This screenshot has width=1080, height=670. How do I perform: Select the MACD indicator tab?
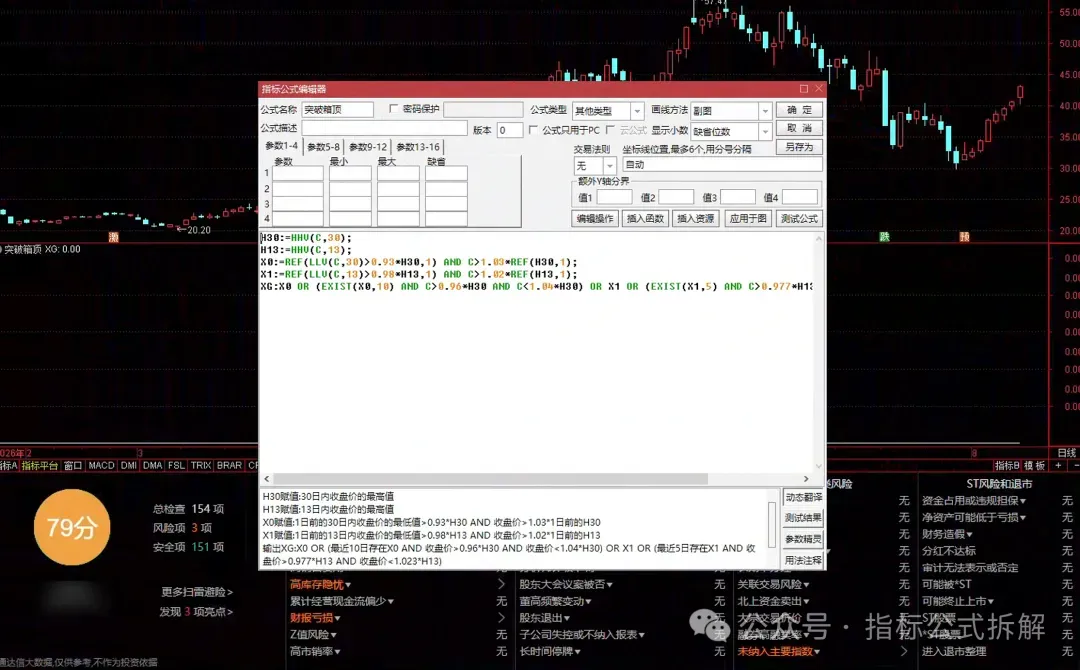(x=101, y=465)
